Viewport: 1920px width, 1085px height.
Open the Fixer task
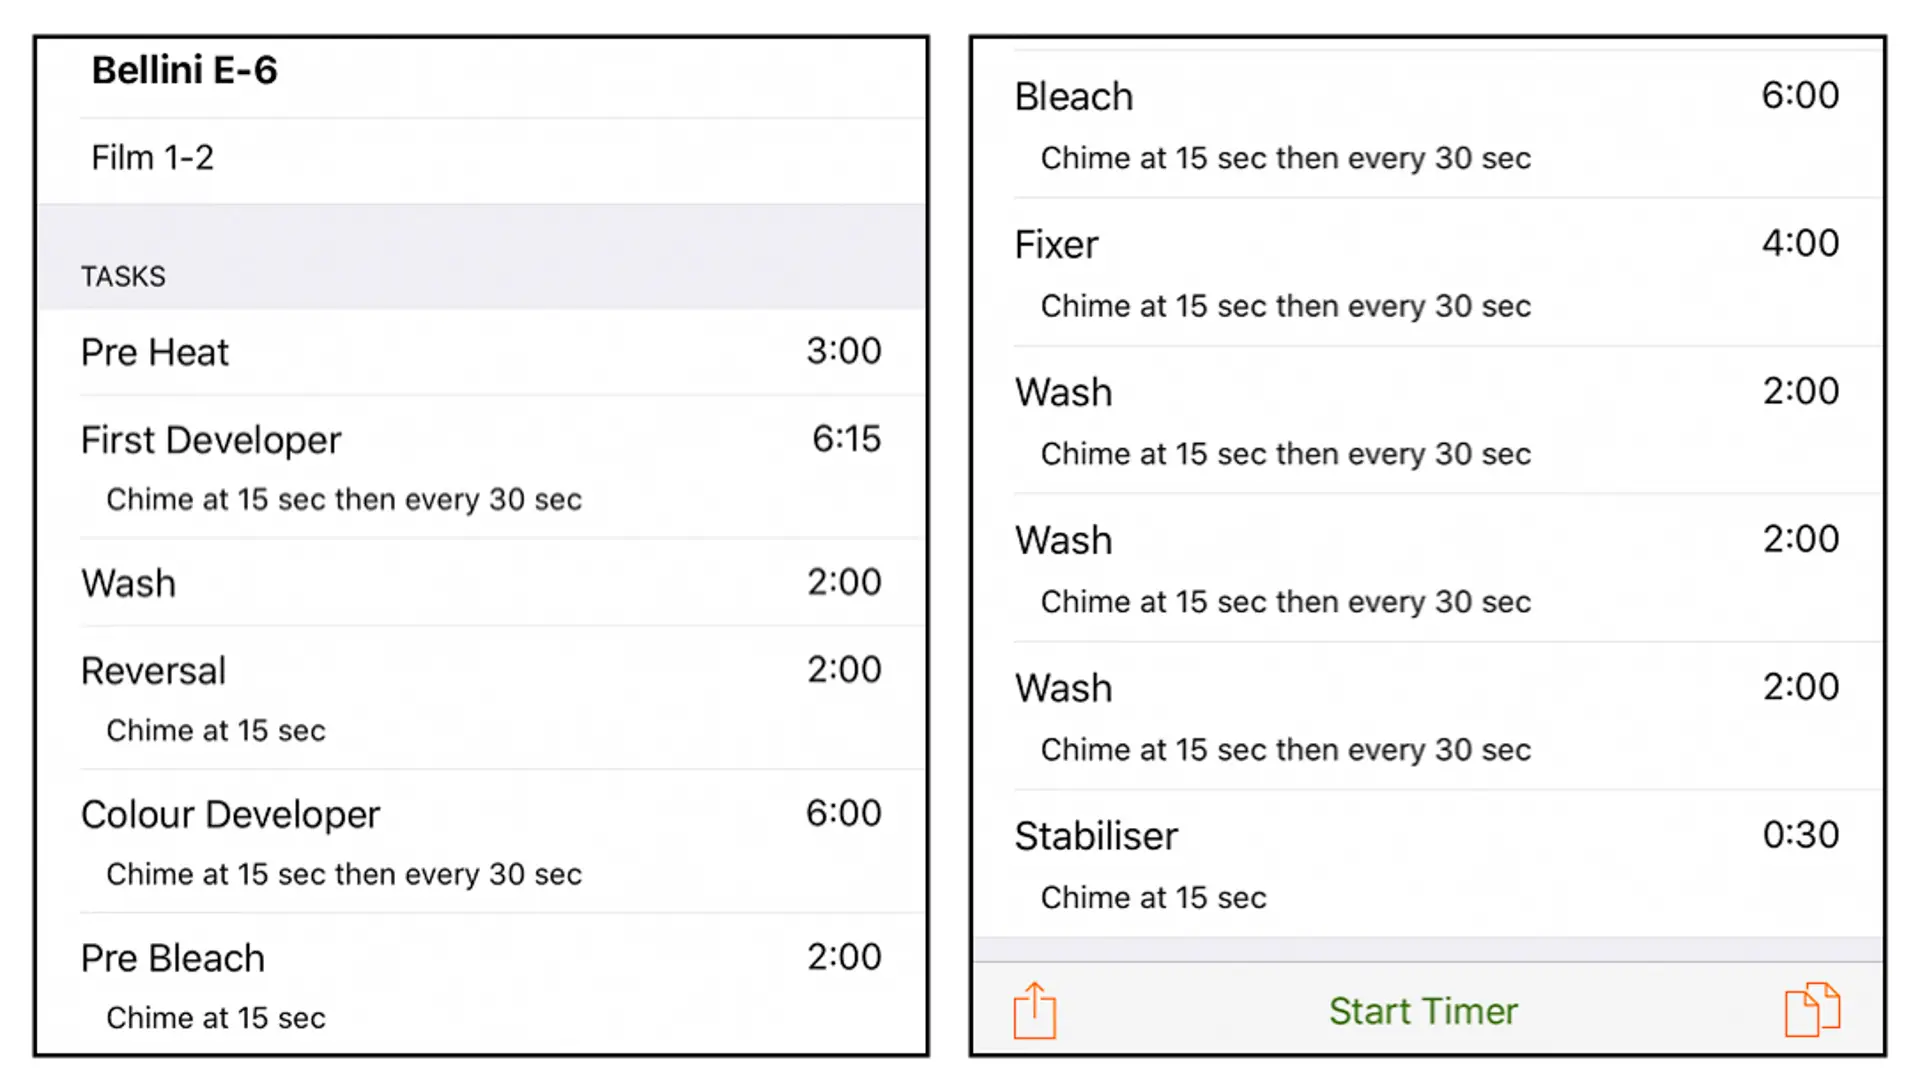(1428, 272)
